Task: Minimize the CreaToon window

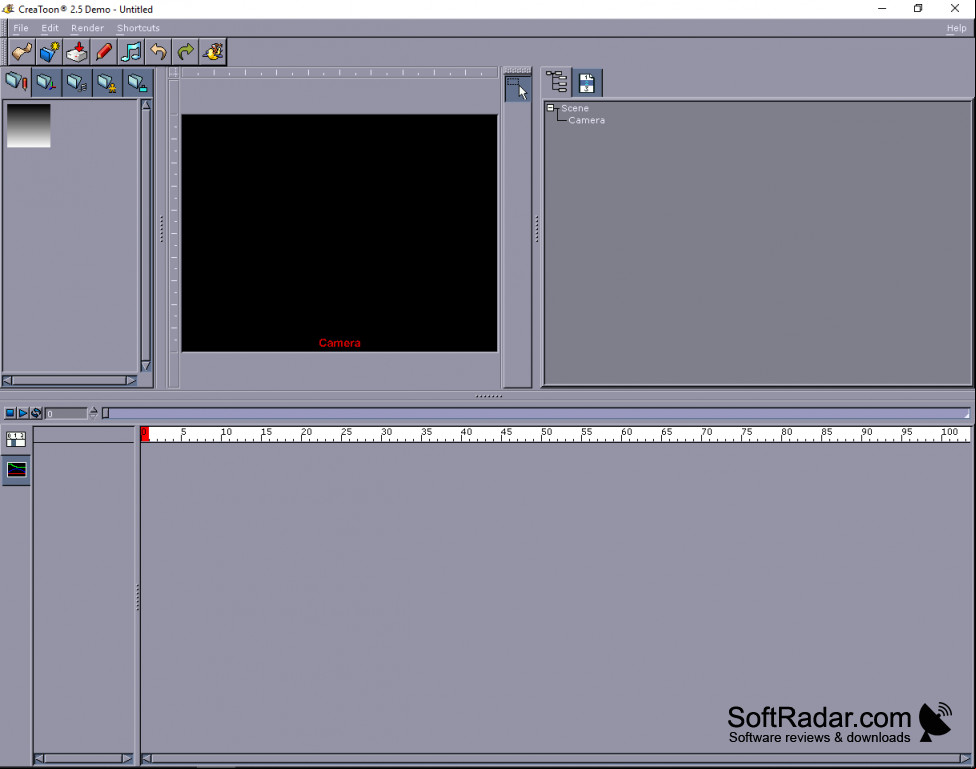Action: (882, 9)
